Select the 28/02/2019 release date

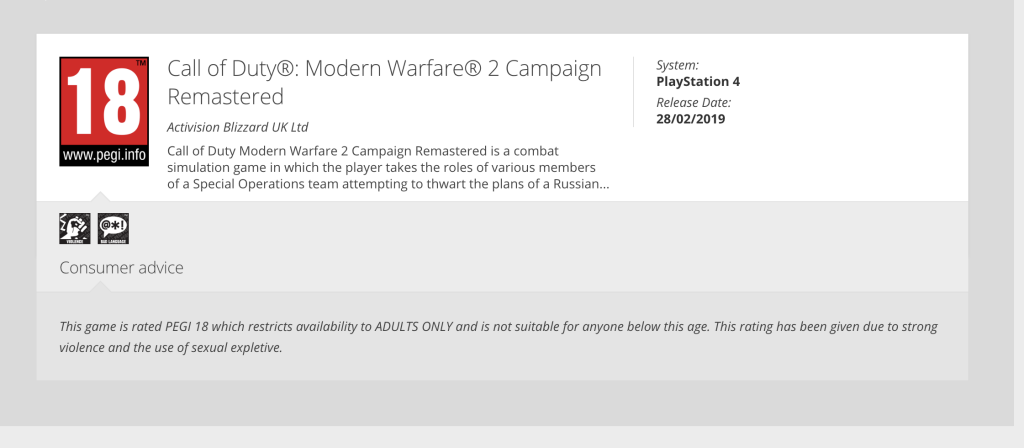[690, 119]
